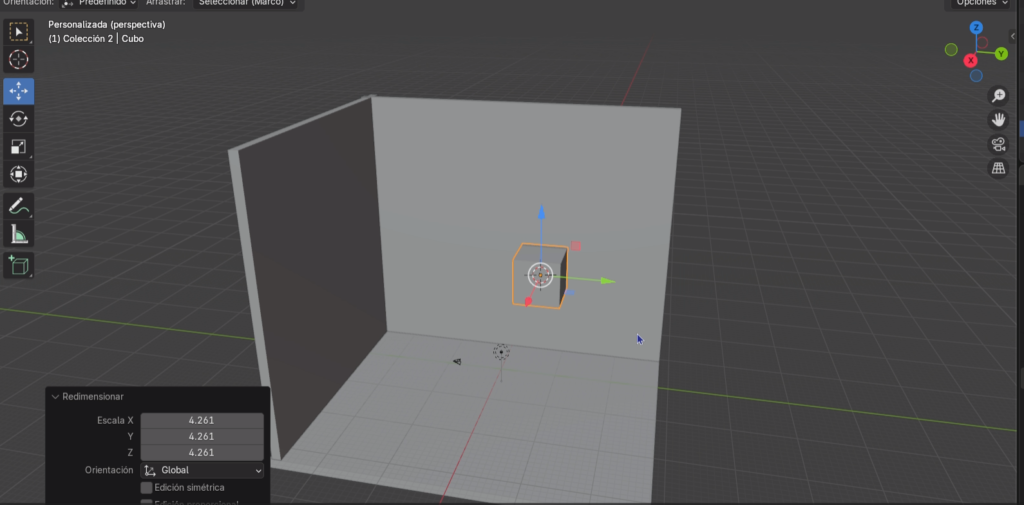The width and height of the screenshot is (1024, 505).
Task: Select the Annotate tool
Action: (x=18, y=206)
